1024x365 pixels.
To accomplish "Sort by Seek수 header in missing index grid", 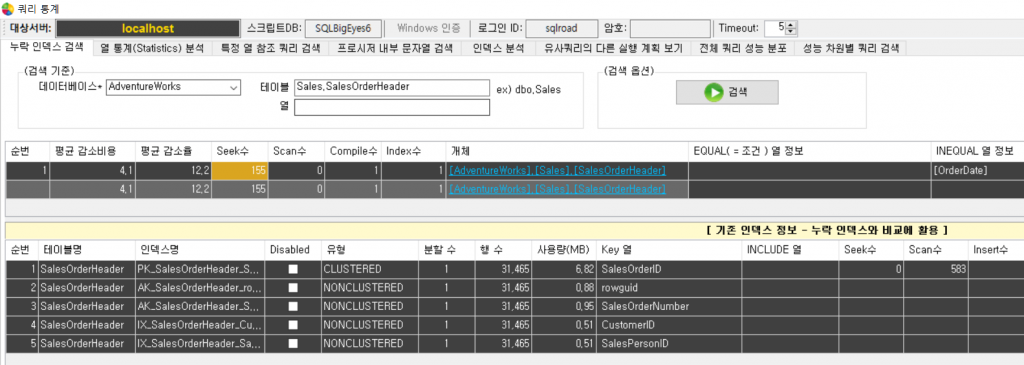I will pos(240,151).
